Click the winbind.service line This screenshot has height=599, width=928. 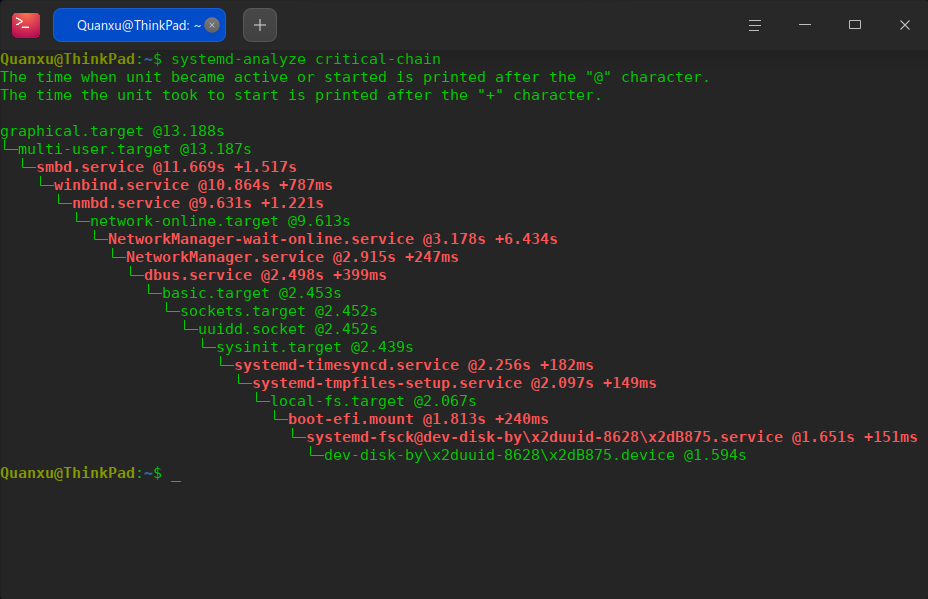[x=193, y=185]
